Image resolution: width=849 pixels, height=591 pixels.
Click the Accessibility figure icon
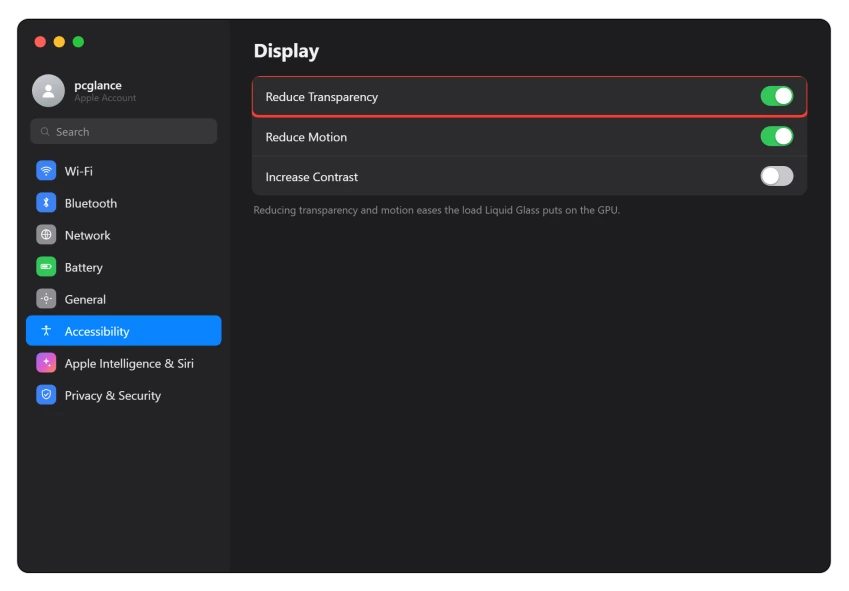[x=46, y=331]
